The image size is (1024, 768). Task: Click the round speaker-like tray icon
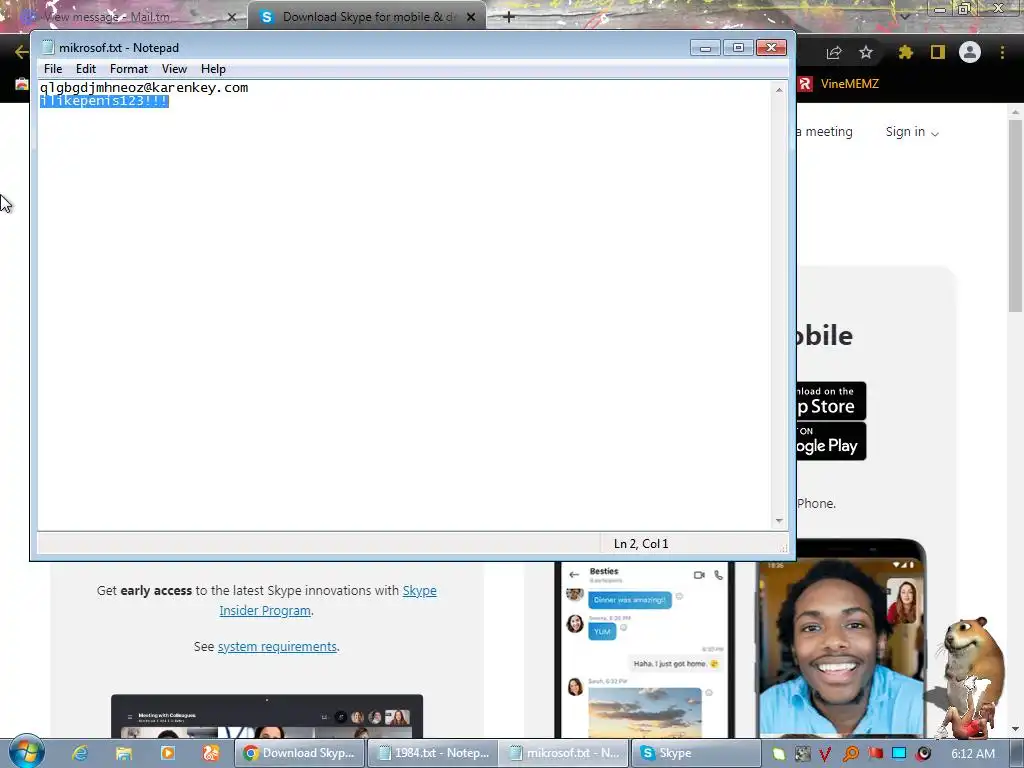pos(923,754)
